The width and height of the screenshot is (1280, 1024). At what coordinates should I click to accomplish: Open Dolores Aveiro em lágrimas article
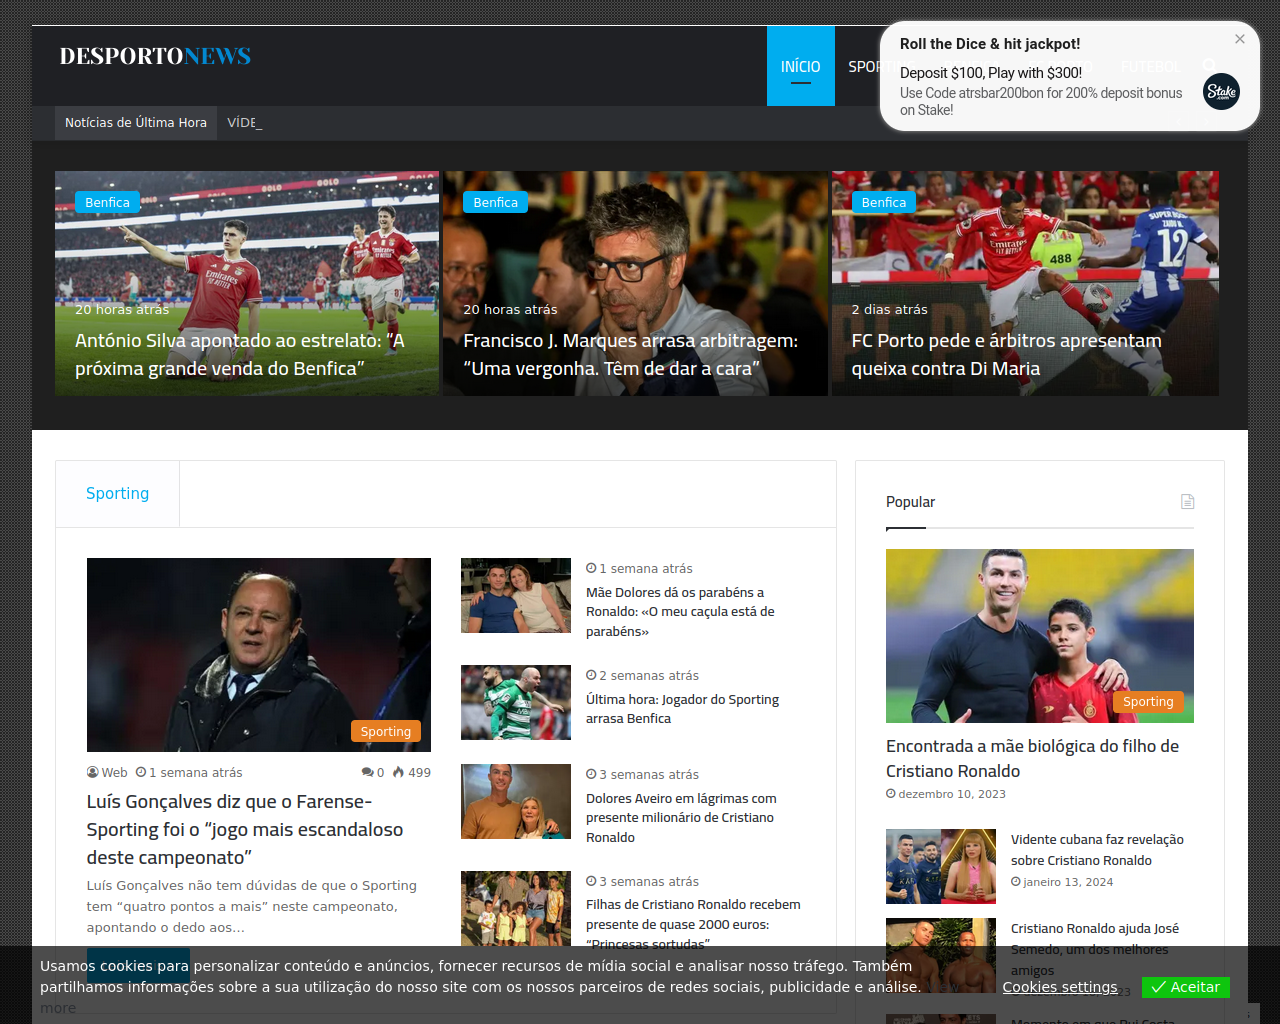coord(681,818)
